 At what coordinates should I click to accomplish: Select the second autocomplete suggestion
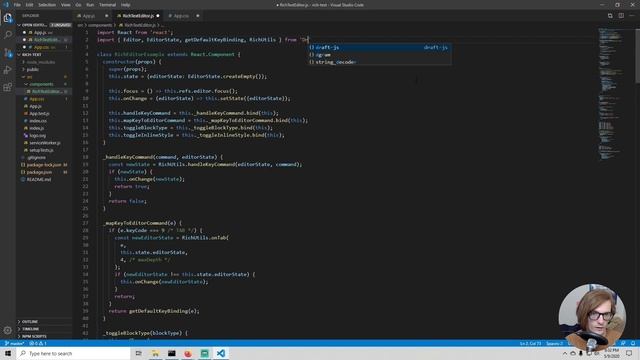tap(379, 55)
